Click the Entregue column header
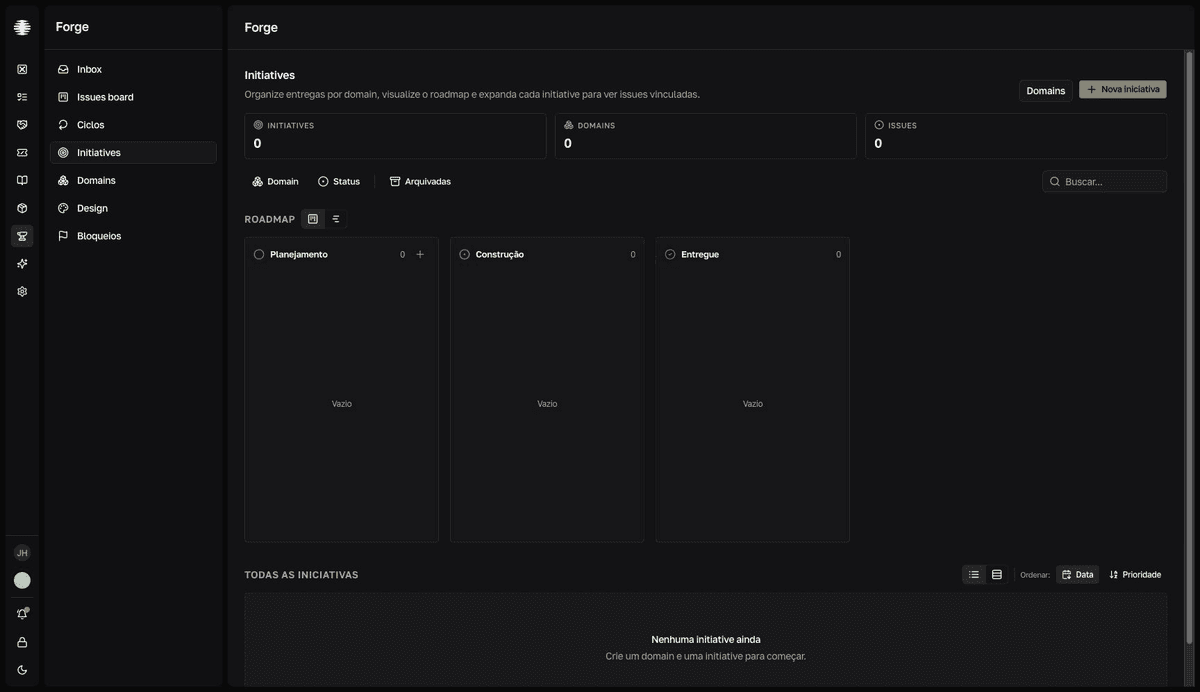1200x692 pixels. tap(753, 254)
